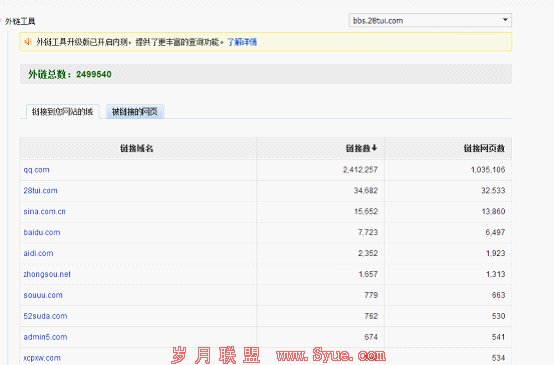Viewport: 554px width, 365px height.
Task: Click the 外链工具 heading
Action: point(20,21)
